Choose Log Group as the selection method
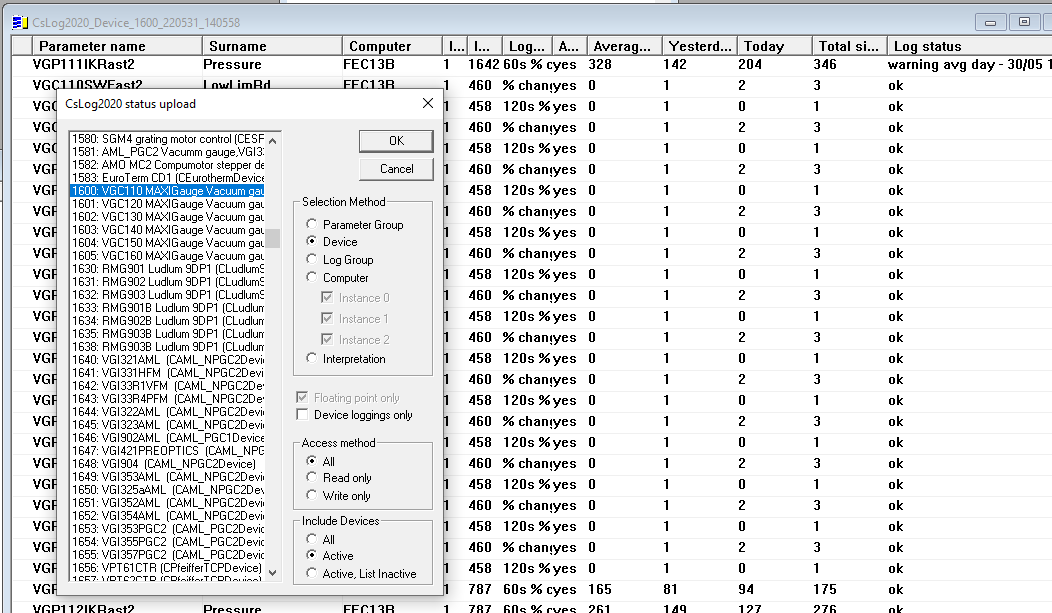The width and height of the screenshot is (1052, 613). pos(313,260)
